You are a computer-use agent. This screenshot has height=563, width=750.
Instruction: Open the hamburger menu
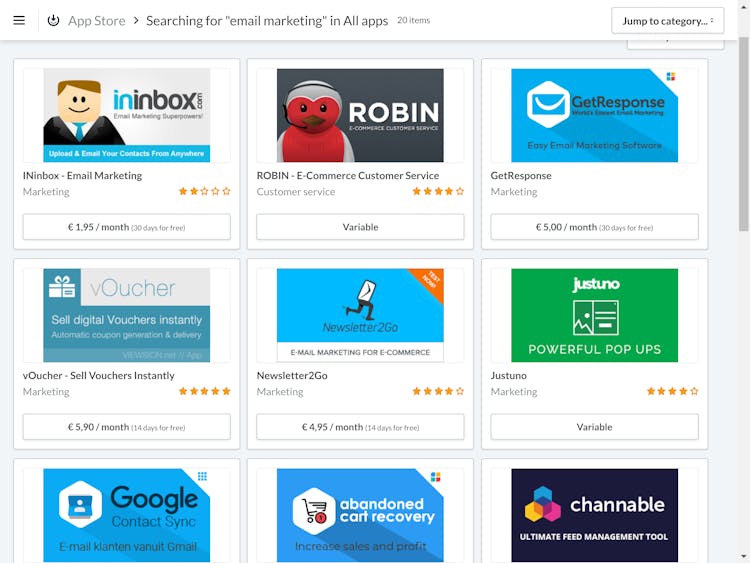tap(19, 20)
